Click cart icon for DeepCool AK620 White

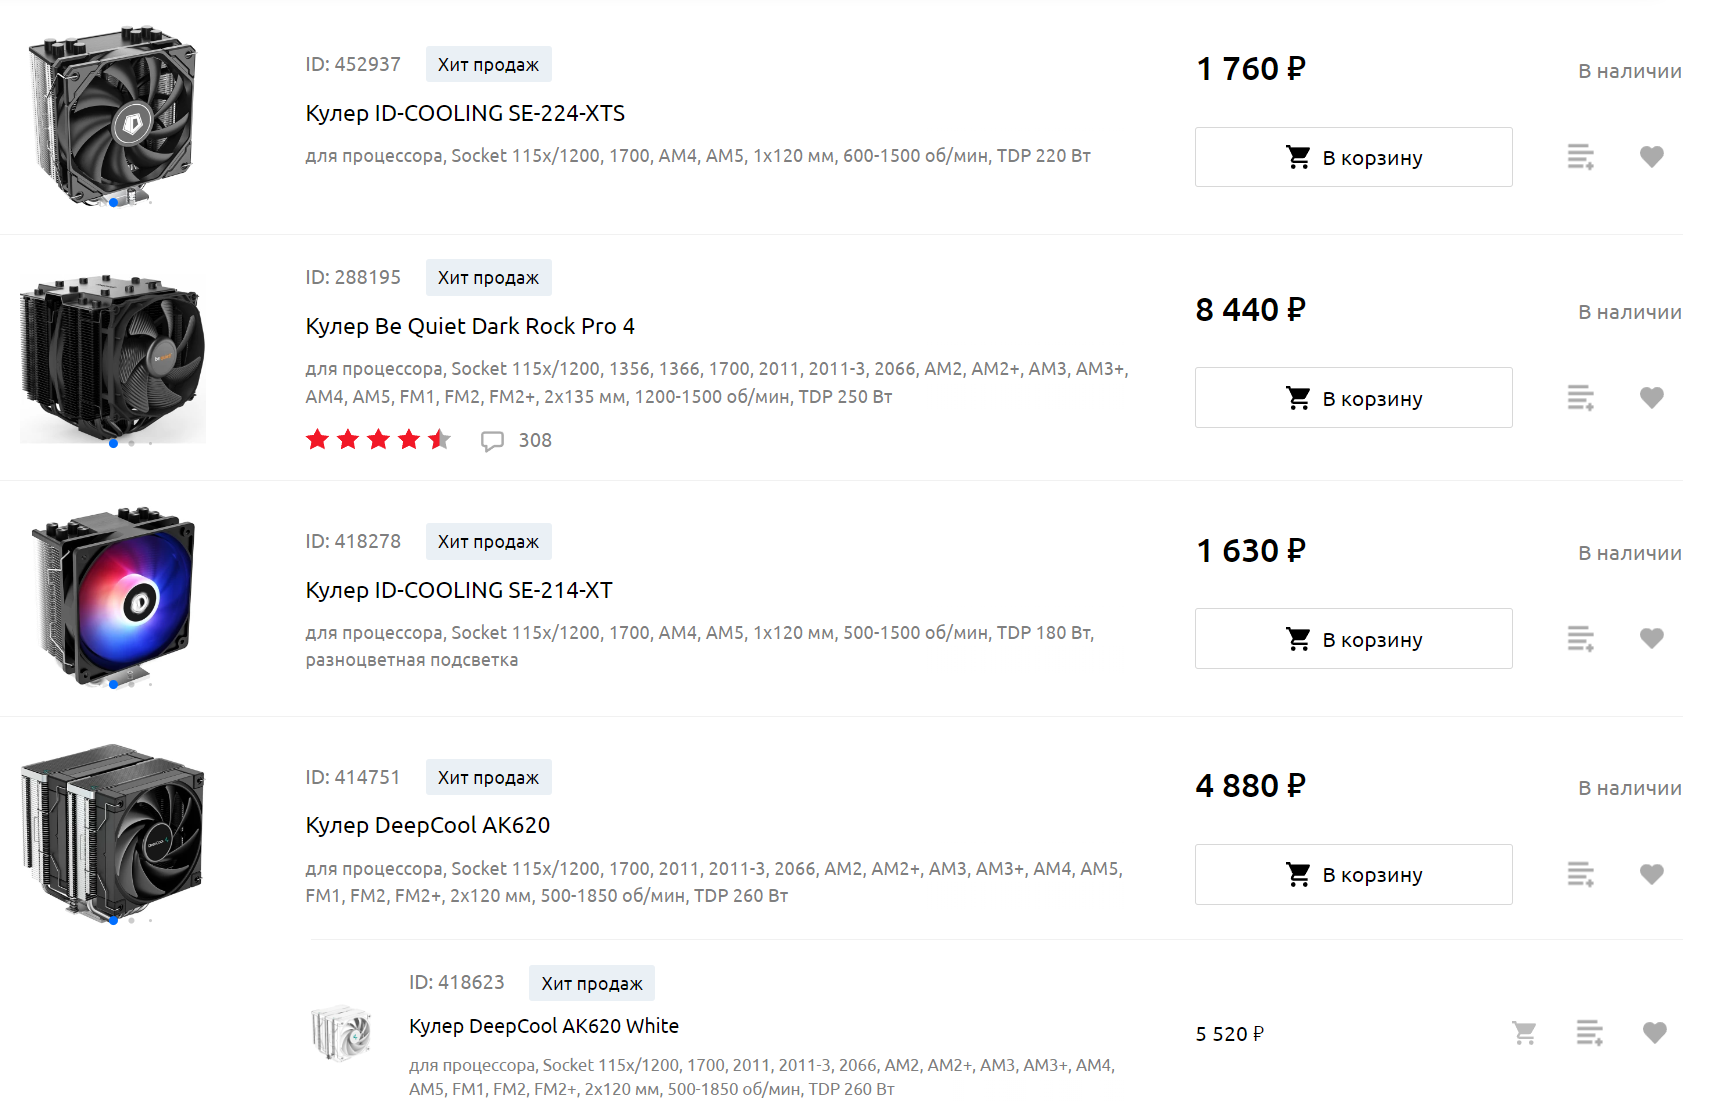[1524, 1033]
